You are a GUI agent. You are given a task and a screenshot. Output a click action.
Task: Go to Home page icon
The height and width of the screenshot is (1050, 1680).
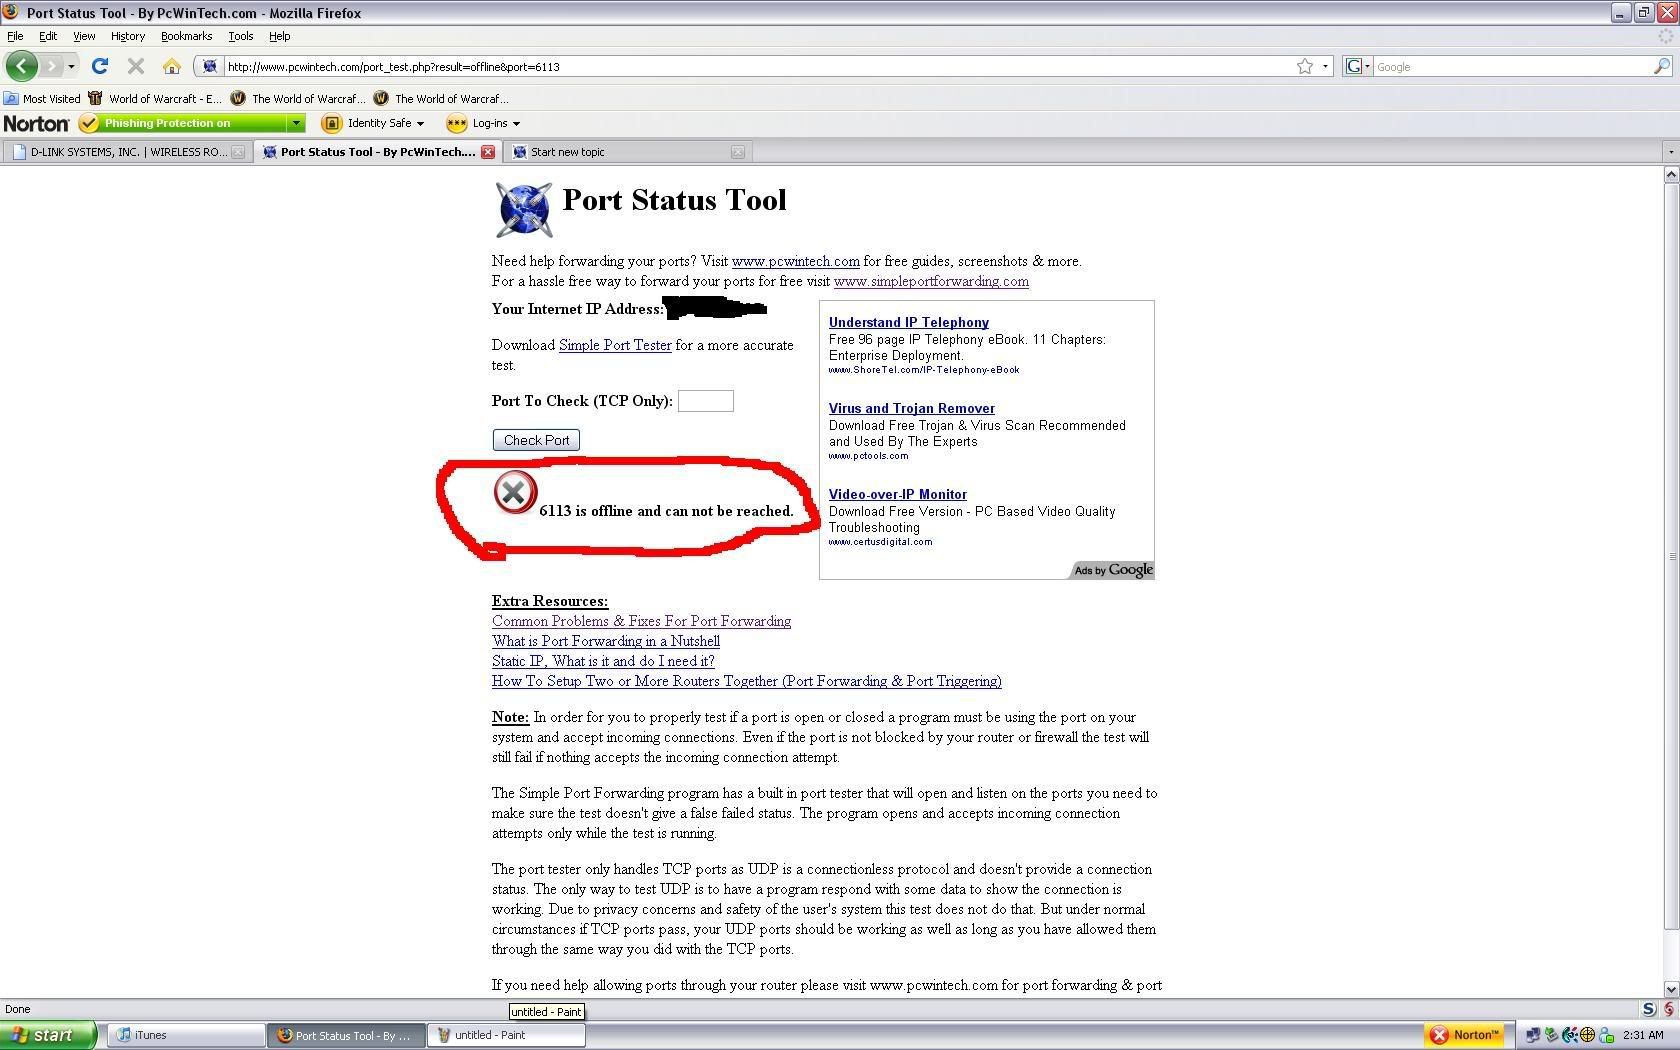[x=172, y=66]
